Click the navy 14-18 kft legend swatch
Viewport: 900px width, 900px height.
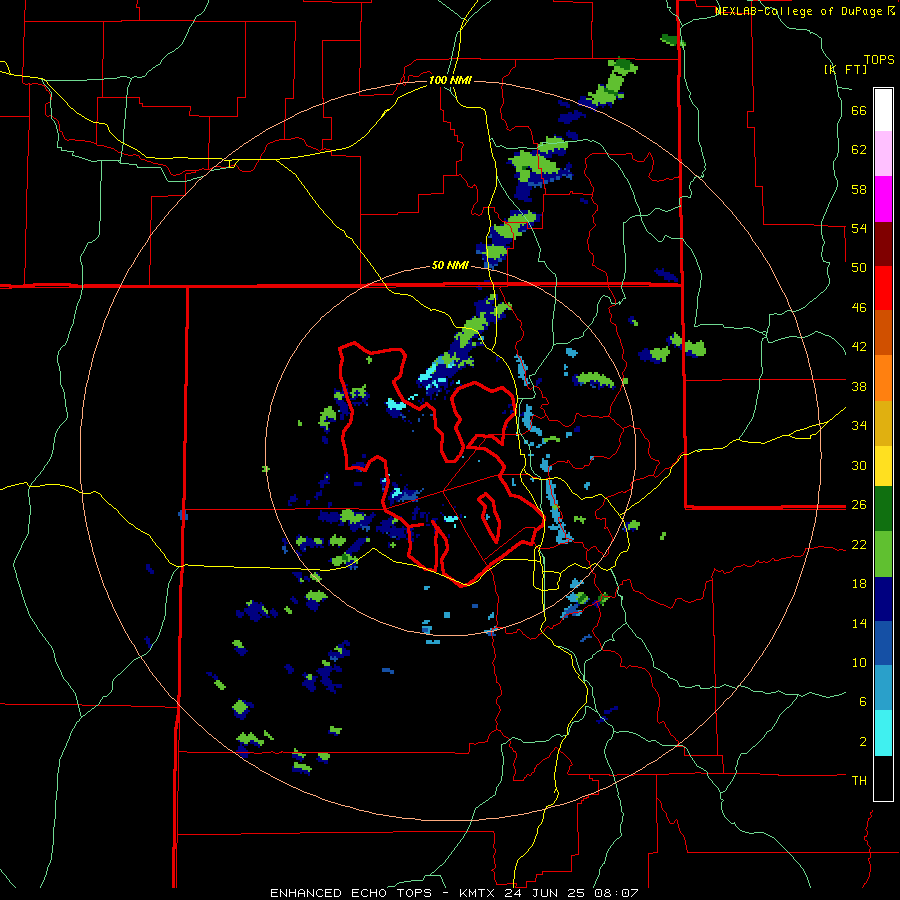[x=883, y=599]
